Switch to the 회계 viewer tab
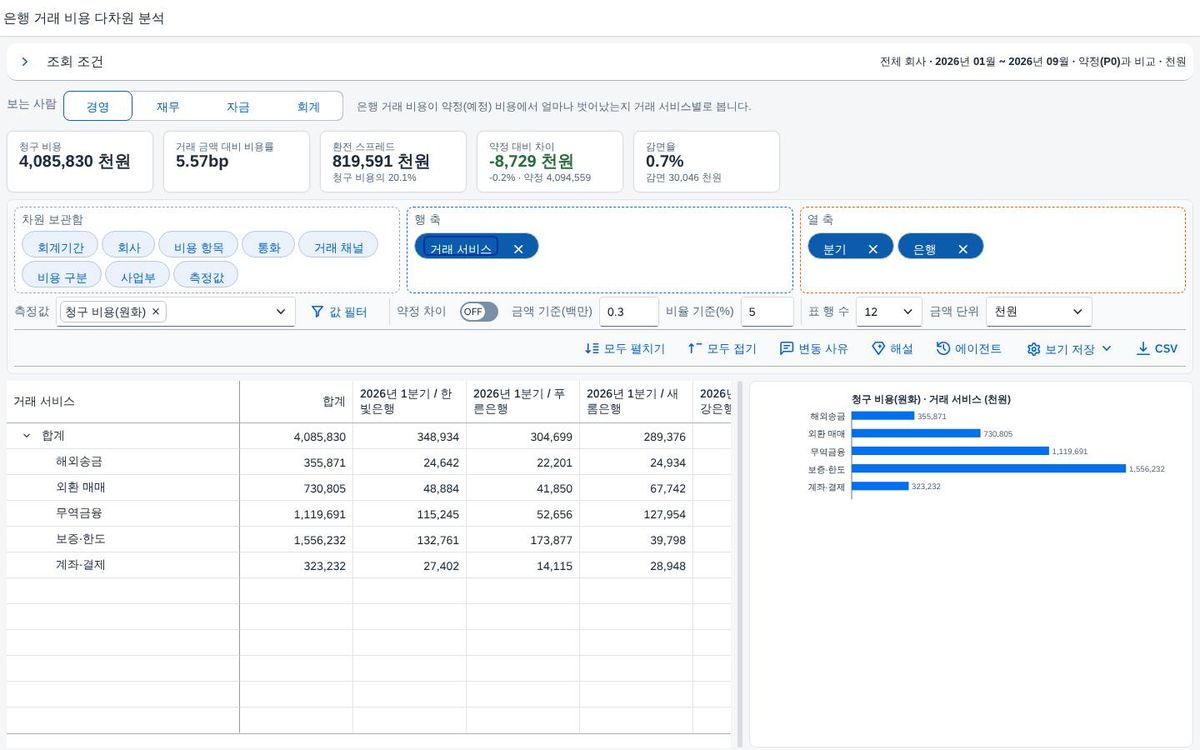The image size is (1200, 750). coord(308,107)
